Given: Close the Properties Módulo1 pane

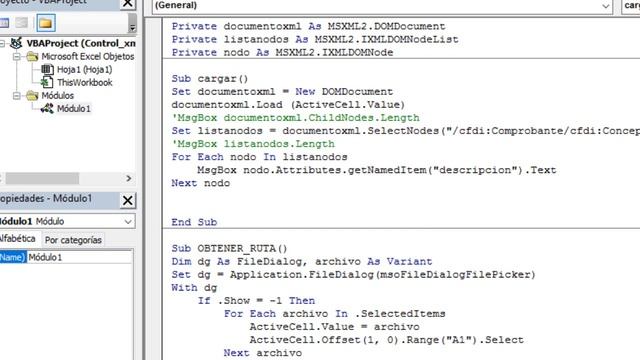Looking at the screenshot, I should [127, 200].
